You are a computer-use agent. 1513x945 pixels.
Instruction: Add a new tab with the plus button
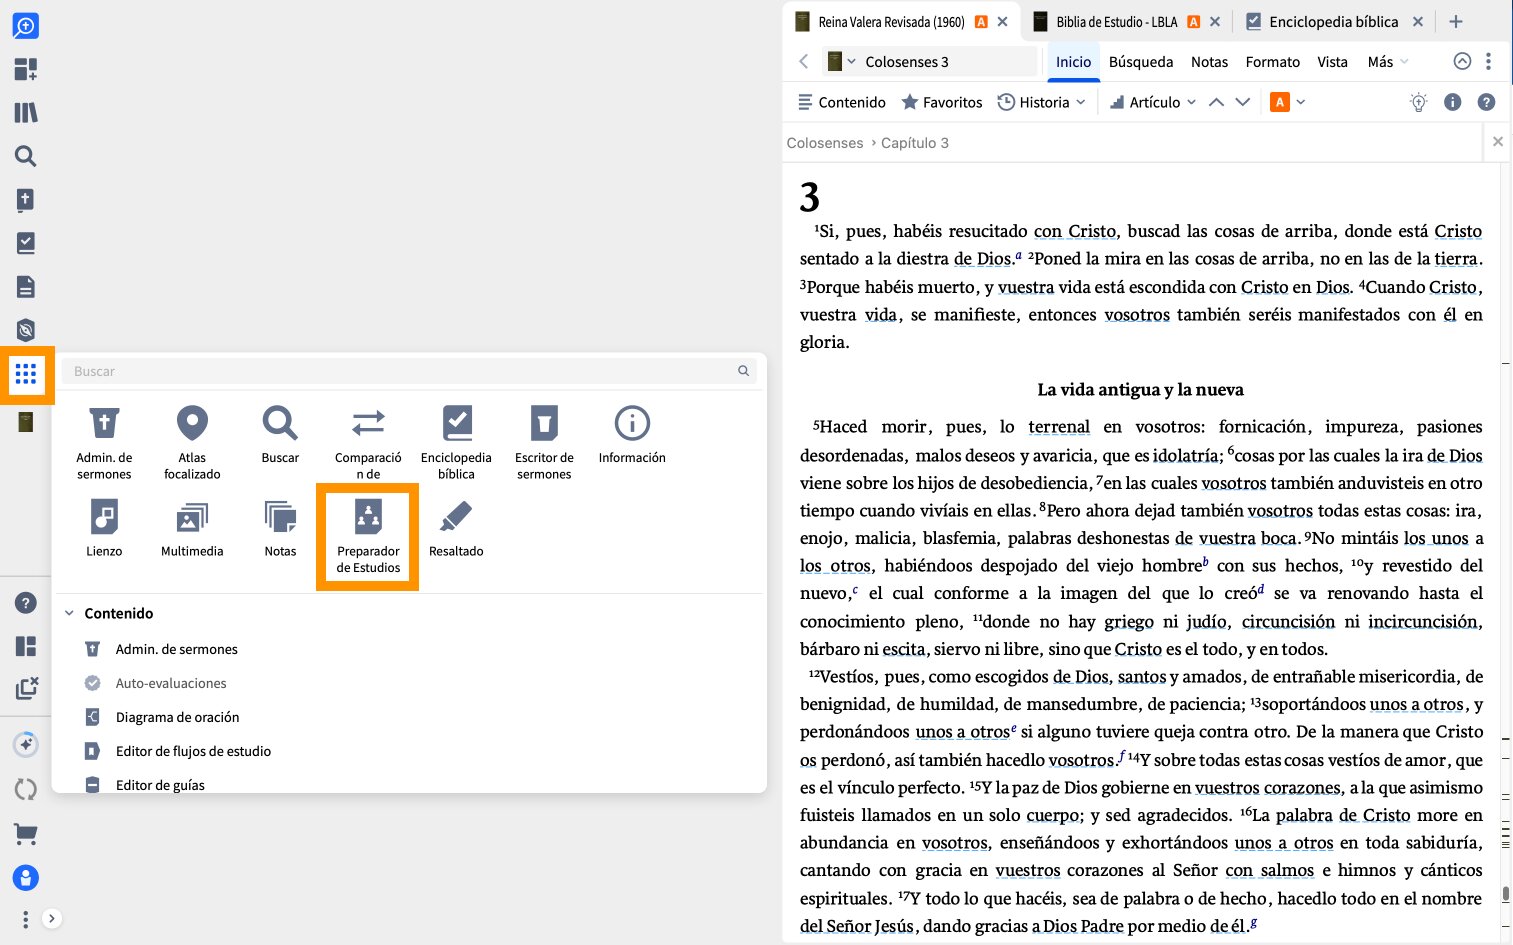coord(1456,21)
